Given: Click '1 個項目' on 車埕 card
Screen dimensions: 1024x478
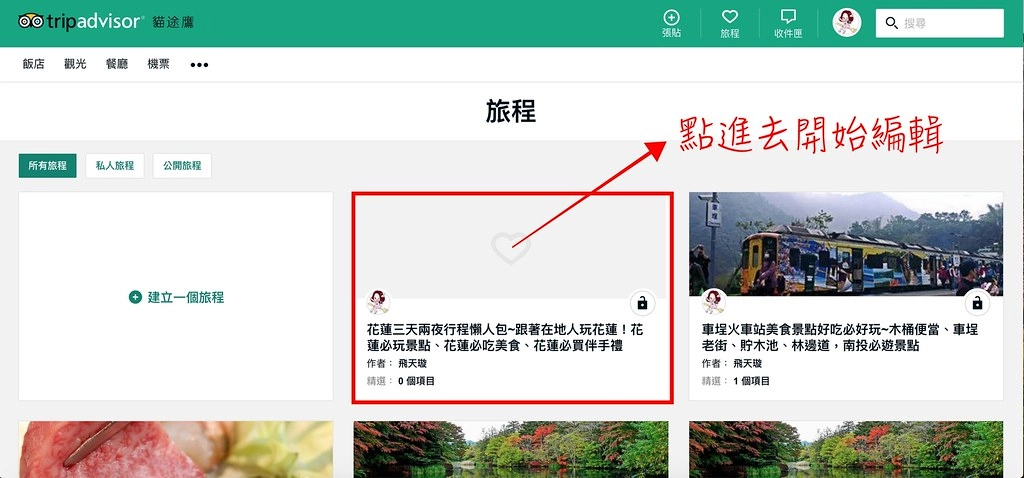Looking at the screenshot, I should tap(752, 381).
